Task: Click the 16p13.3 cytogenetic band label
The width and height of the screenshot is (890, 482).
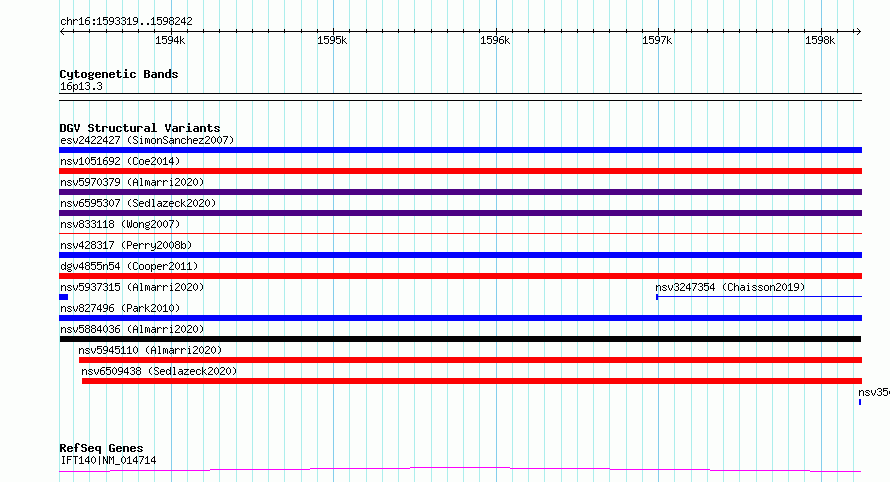Action: coord(81,87)
